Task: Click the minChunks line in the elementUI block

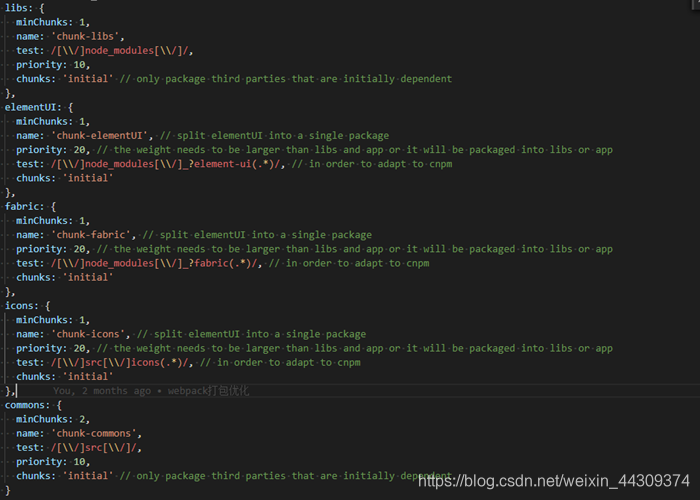Action: click(53, 121)
